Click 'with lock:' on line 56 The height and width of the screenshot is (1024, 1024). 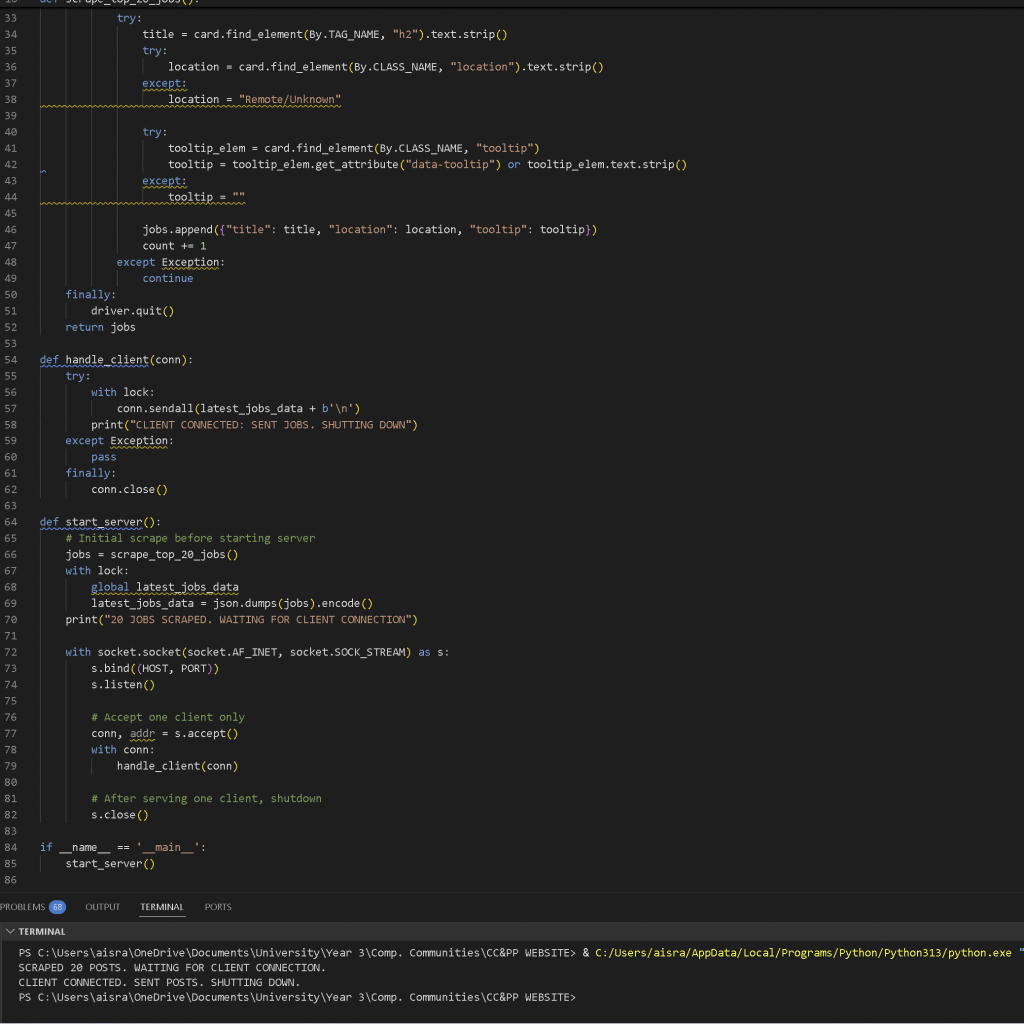(x=123, y=392)
